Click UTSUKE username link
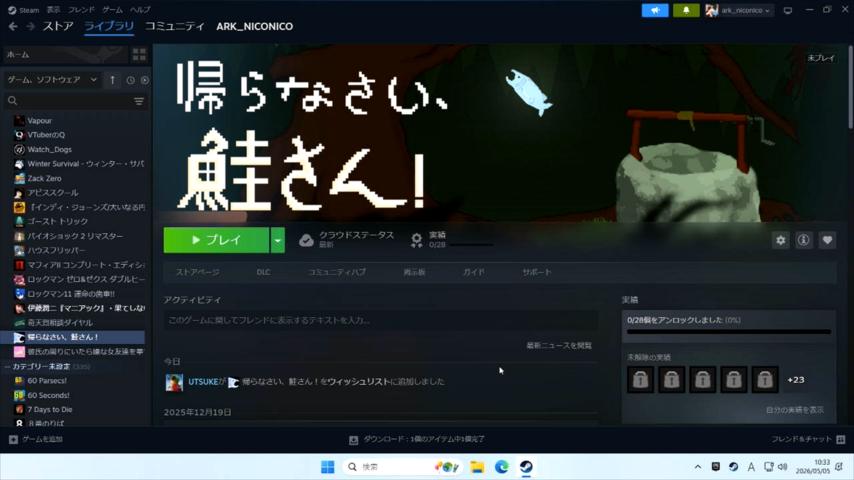The height and width of the screenshot is (480, 854). pyautogui.click(x=203, y=382)
